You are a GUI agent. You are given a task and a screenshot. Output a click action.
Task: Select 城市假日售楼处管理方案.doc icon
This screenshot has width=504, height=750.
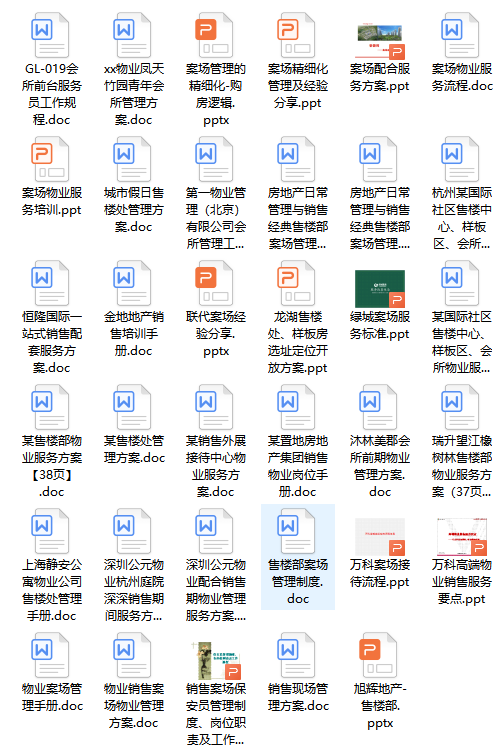[x=133, y=159]
